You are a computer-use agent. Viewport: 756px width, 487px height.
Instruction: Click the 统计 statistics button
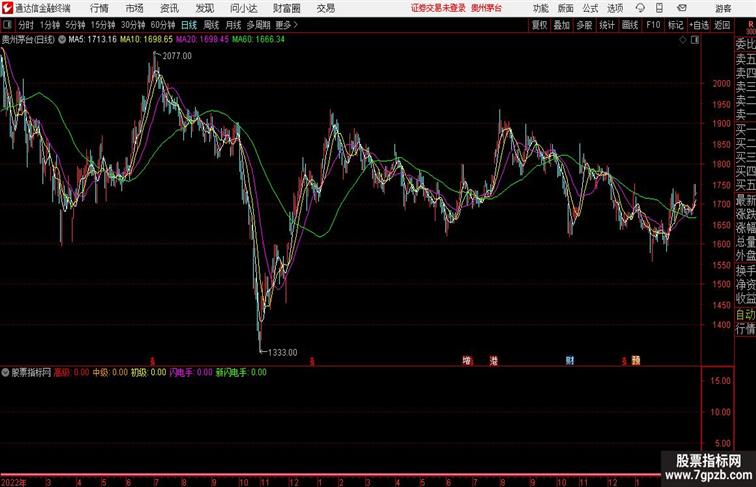[607, 25]
